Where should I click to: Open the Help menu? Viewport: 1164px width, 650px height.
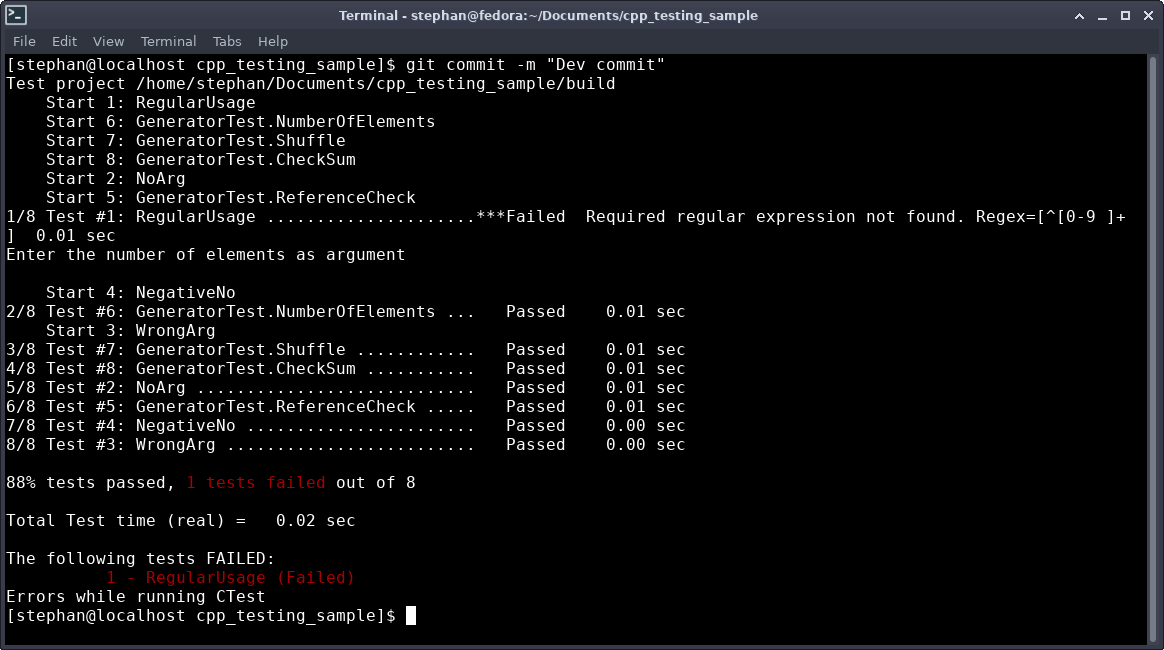(272, 41)
